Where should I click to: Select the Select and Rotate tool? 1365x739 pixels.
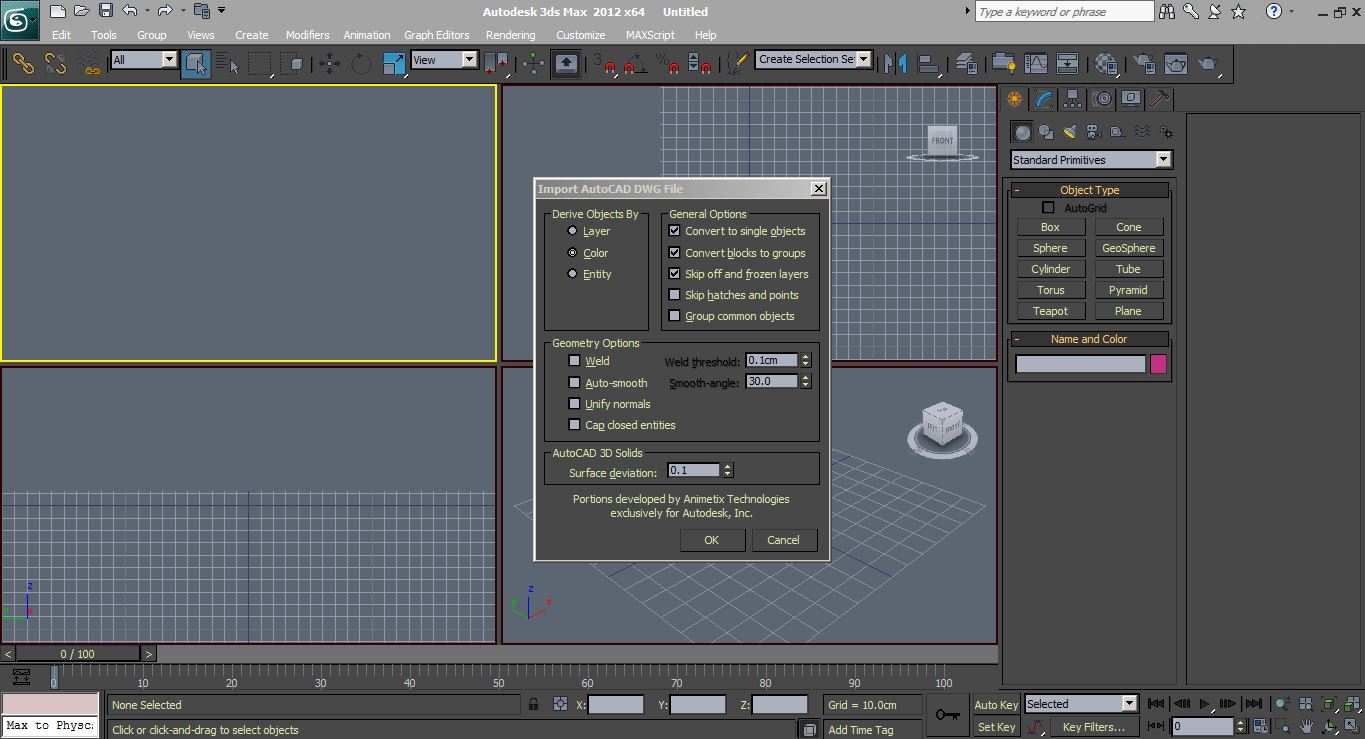tap(361, 64)
